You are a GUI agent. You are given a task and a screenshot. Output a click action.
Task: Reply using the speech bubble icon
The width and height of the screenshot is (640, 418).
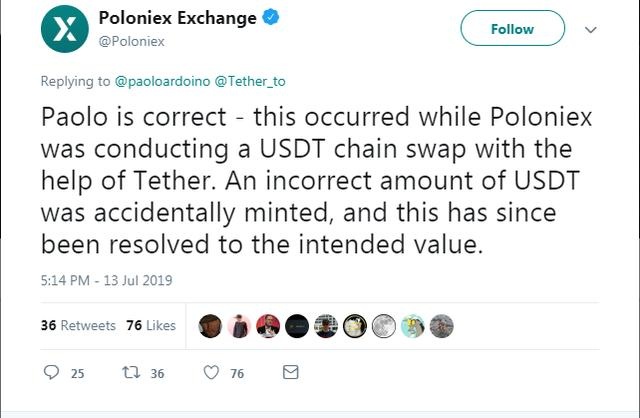pos(53,373)
